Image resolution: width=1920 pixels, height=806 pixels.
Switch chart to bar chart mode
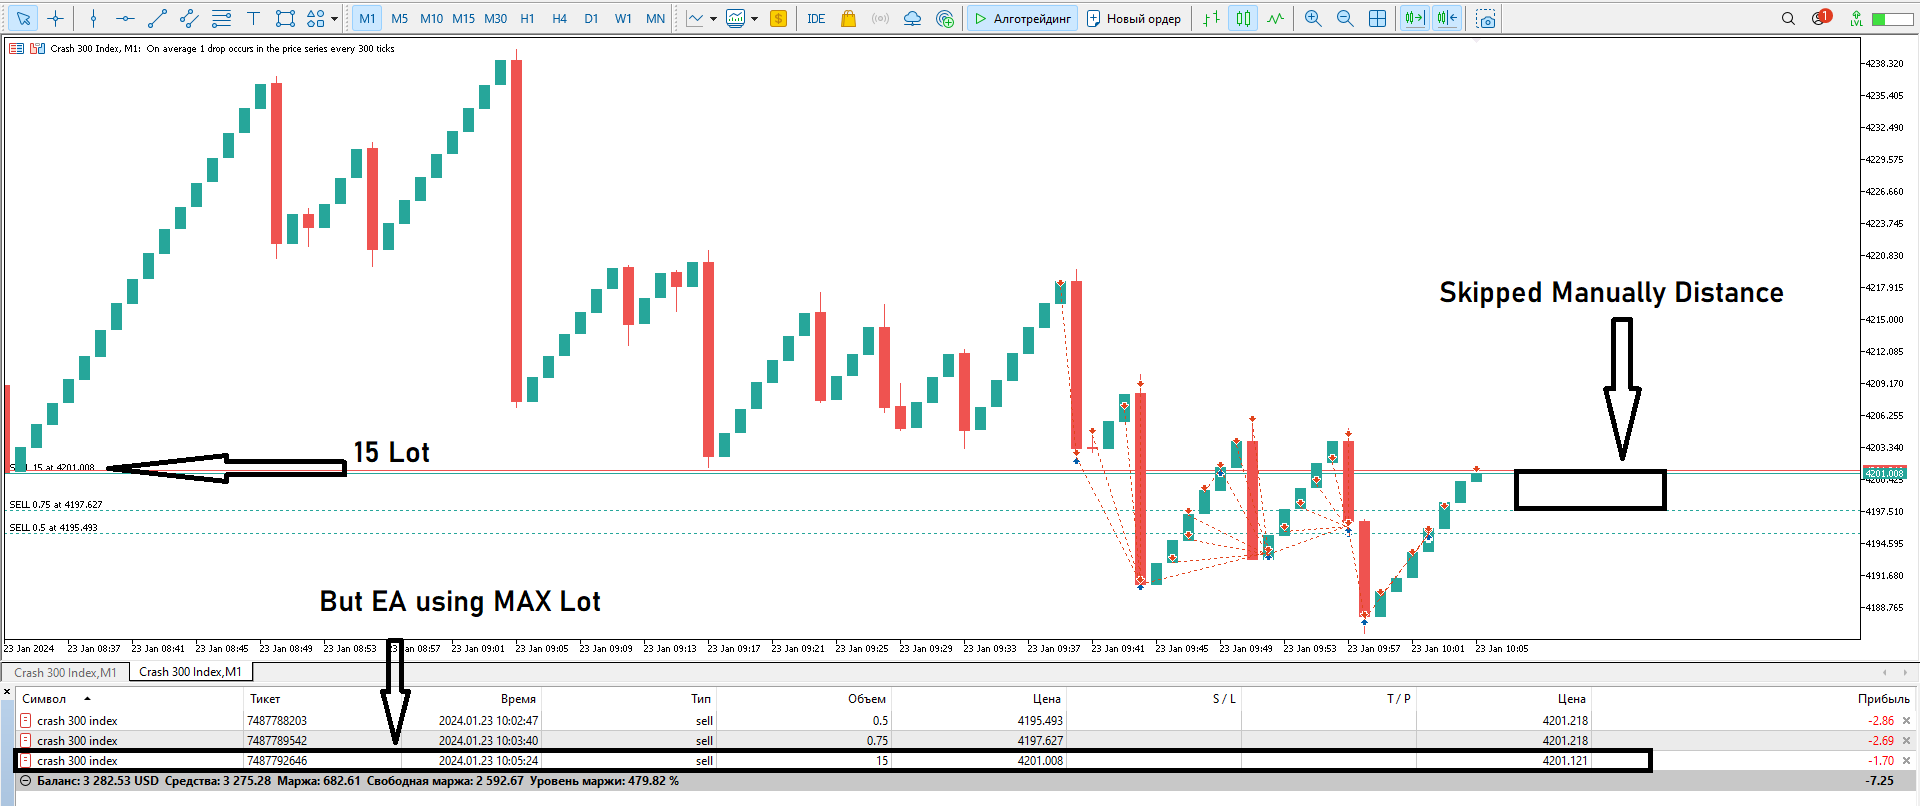pos(1211,18)
